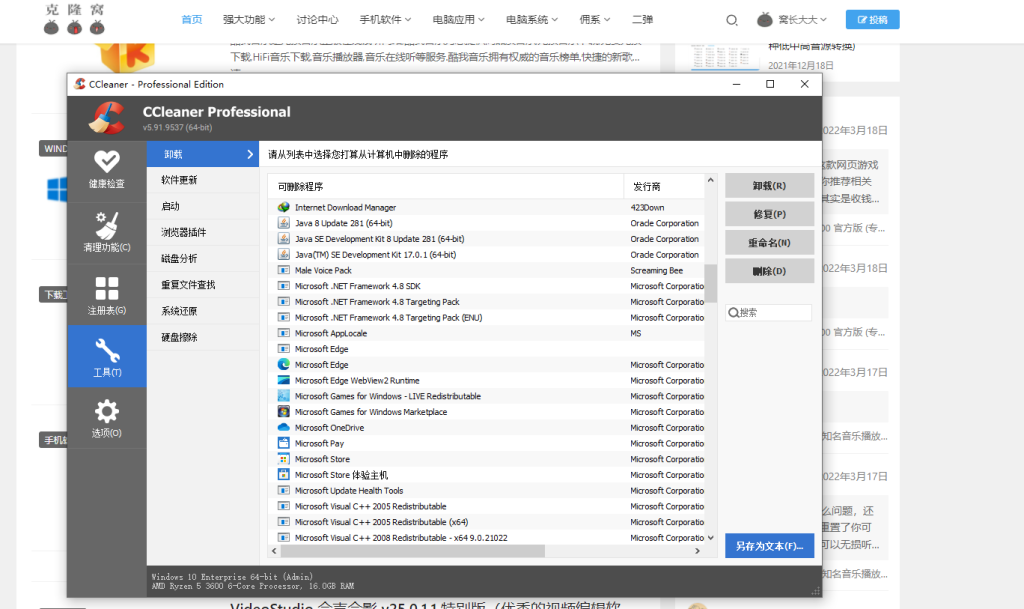
Task: Click horizontal scrollbar right arrow
Action: click(697, 551)
